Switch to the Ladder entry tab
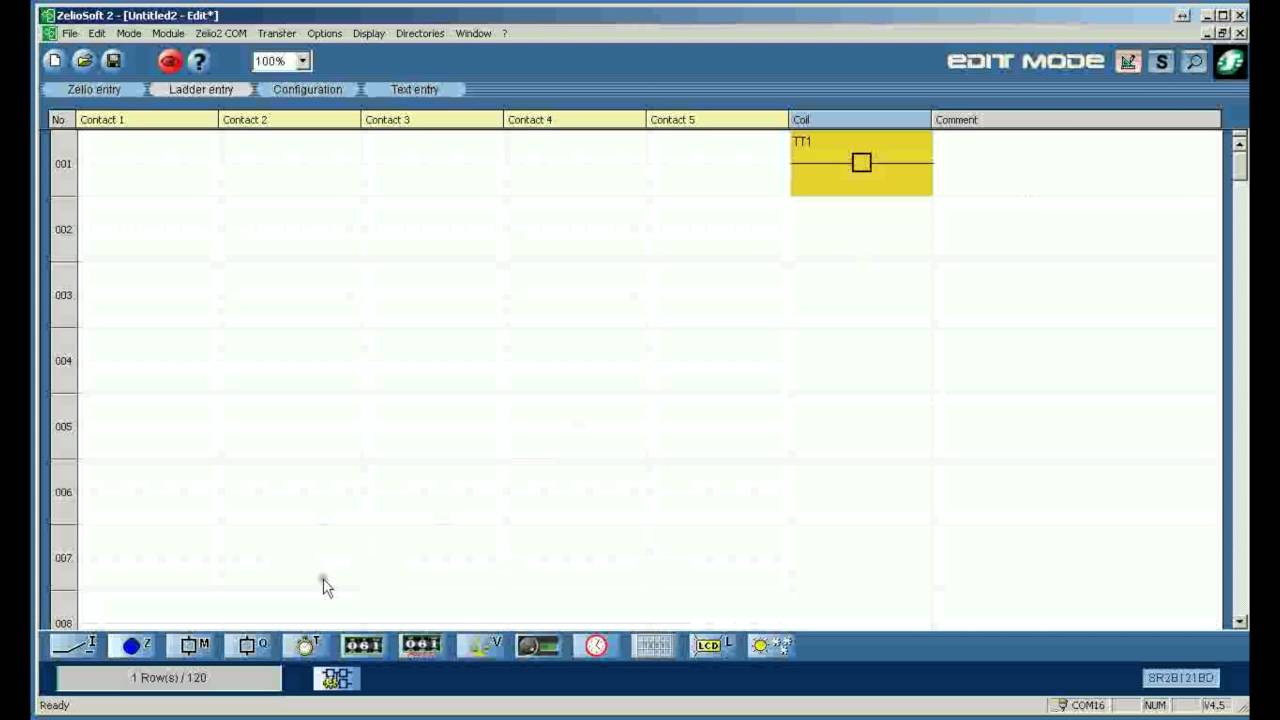 tap(201, 89)
